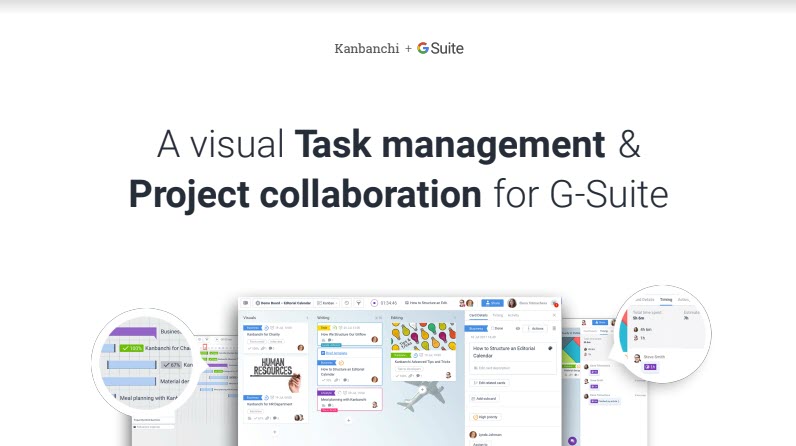The image size is (796, 446).
Task: Open the 'Meal planning with Kanbanchi' card in the Writing list
Action: pos(349,400)
